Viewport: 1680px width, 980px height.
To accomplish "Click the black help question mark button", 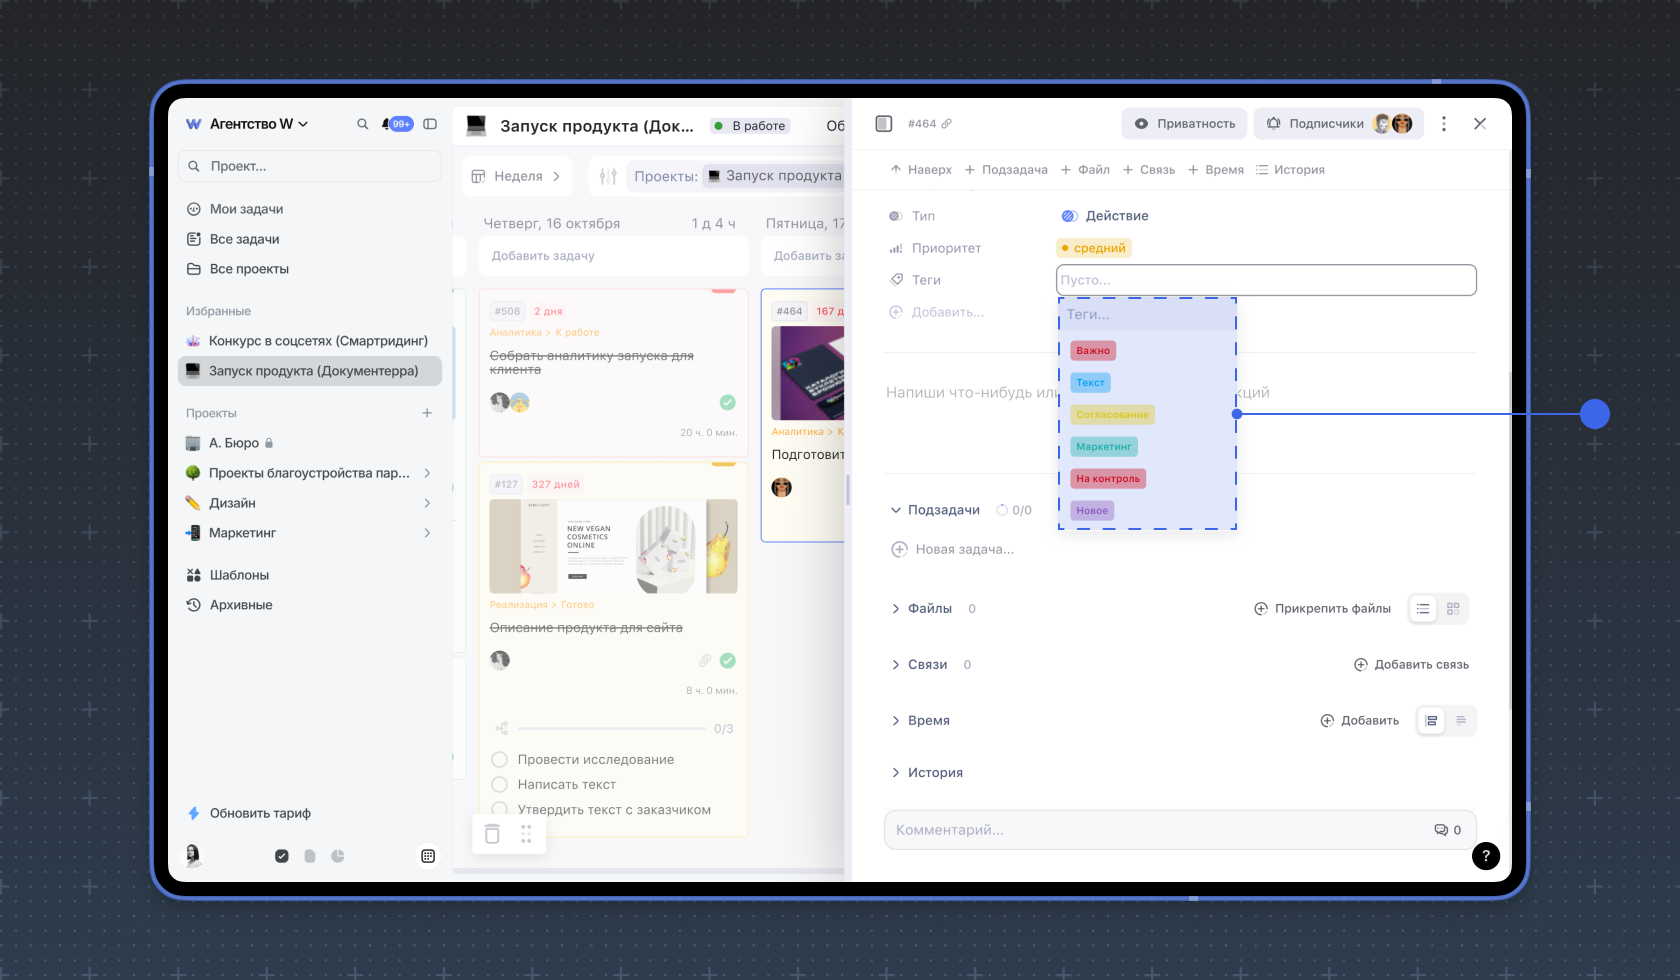I will pyautogui.click(x=1486, y=855).
